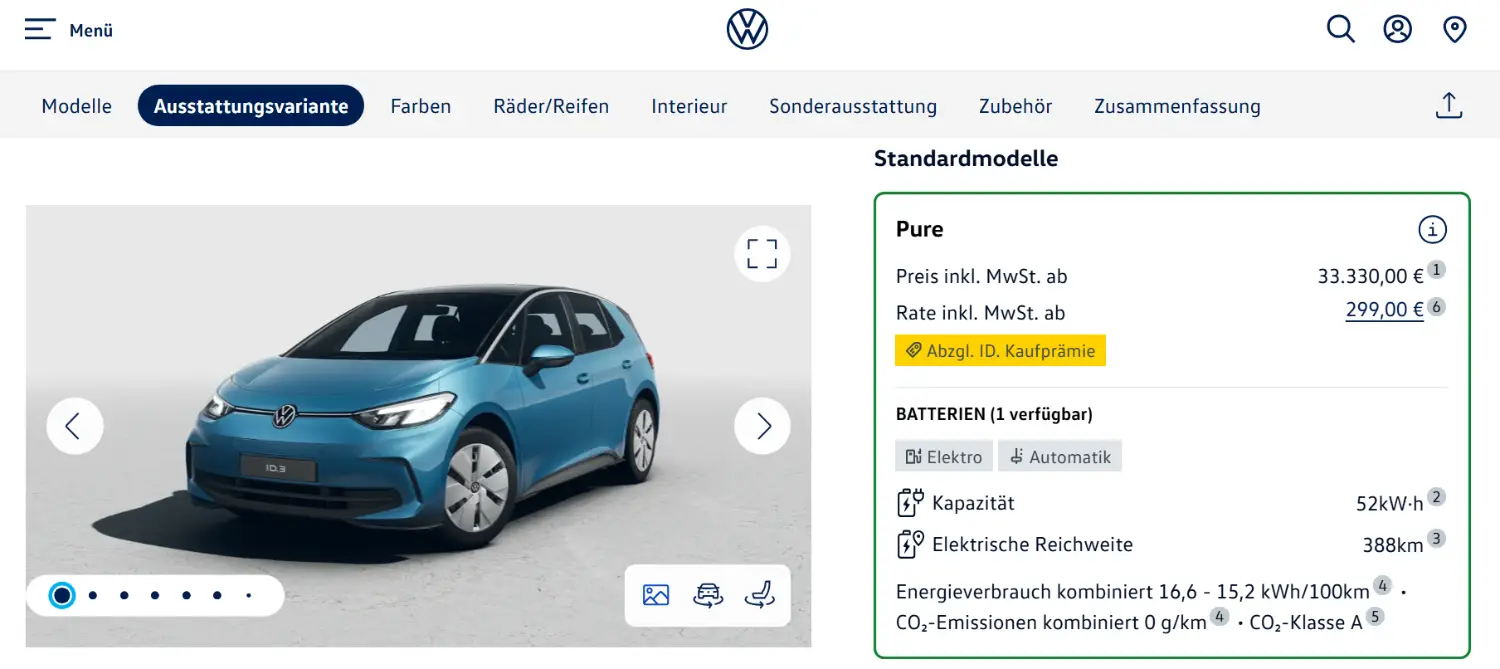The image size is (1500, 669).
Task: Open the Zusammenfassung tab
Action: (x=1177, y=106)
